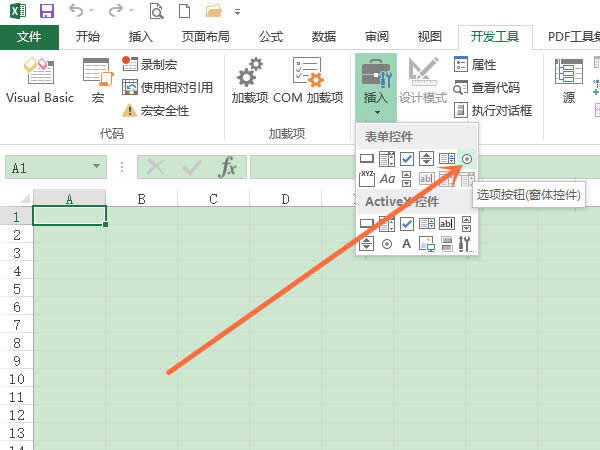Insert form control Spin Button

click(x=426, y=158)
